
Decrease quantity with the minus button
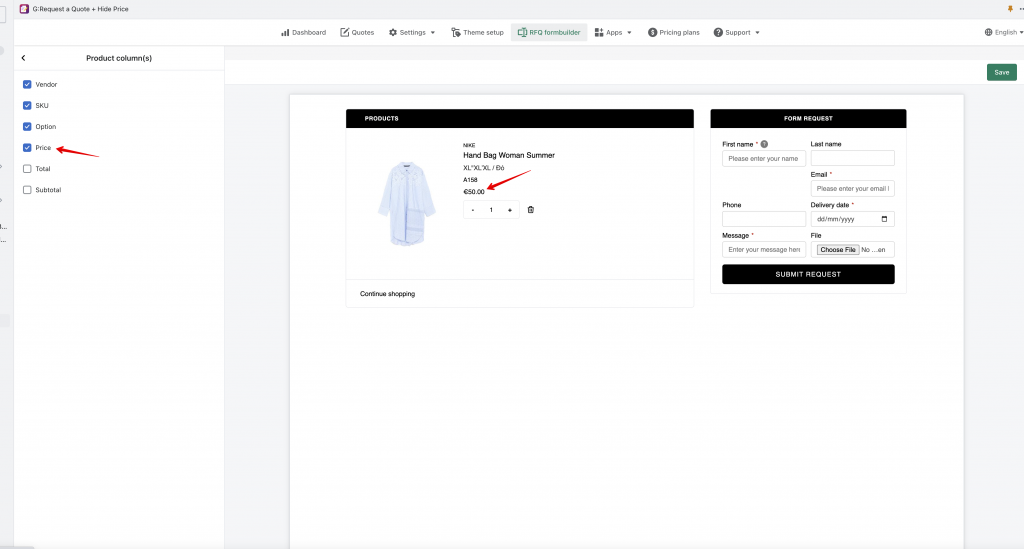473,210
